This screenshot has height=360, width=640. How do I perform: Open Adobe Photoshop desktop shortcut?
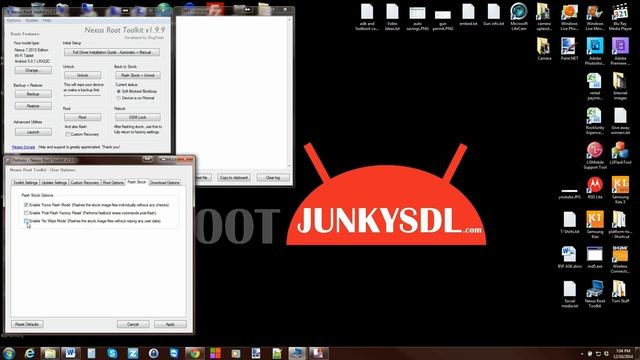[595, 51]
